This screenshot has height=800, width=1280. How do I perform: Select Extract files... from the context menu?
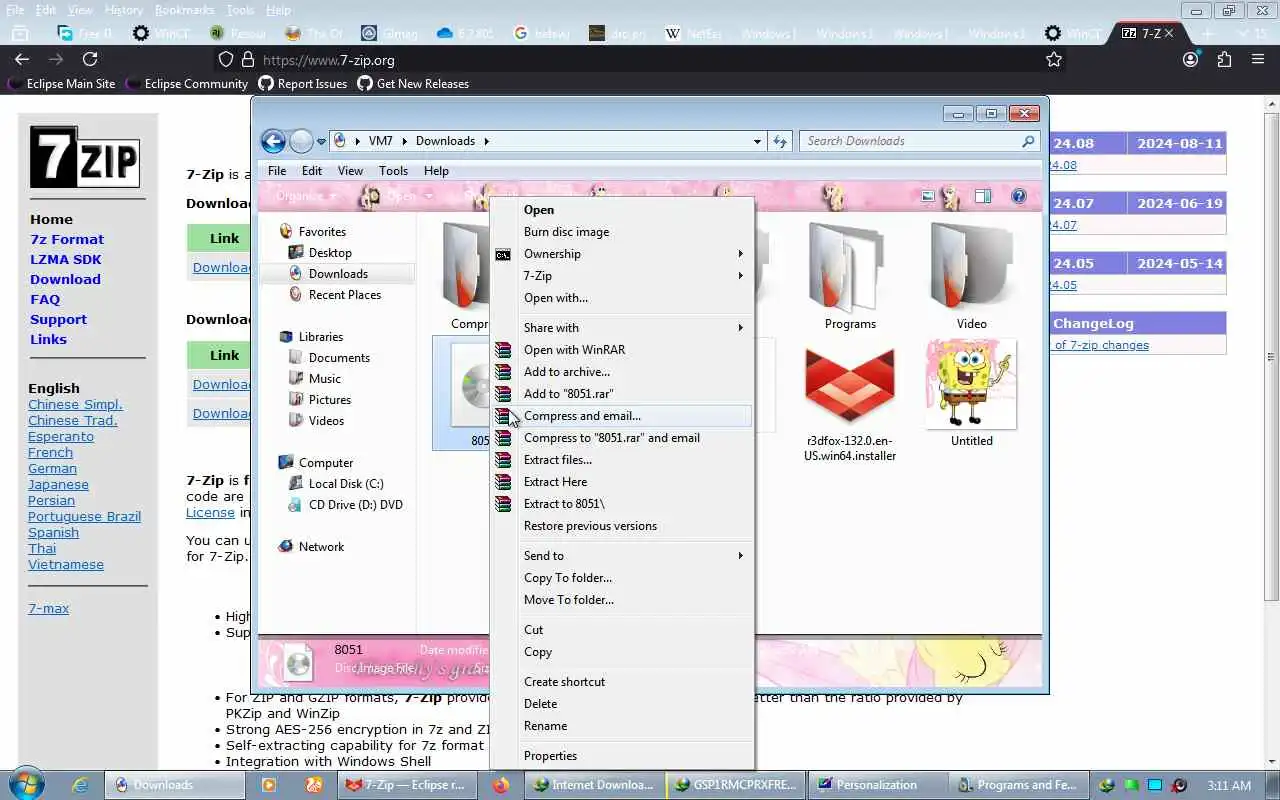(x=558, y=460)
